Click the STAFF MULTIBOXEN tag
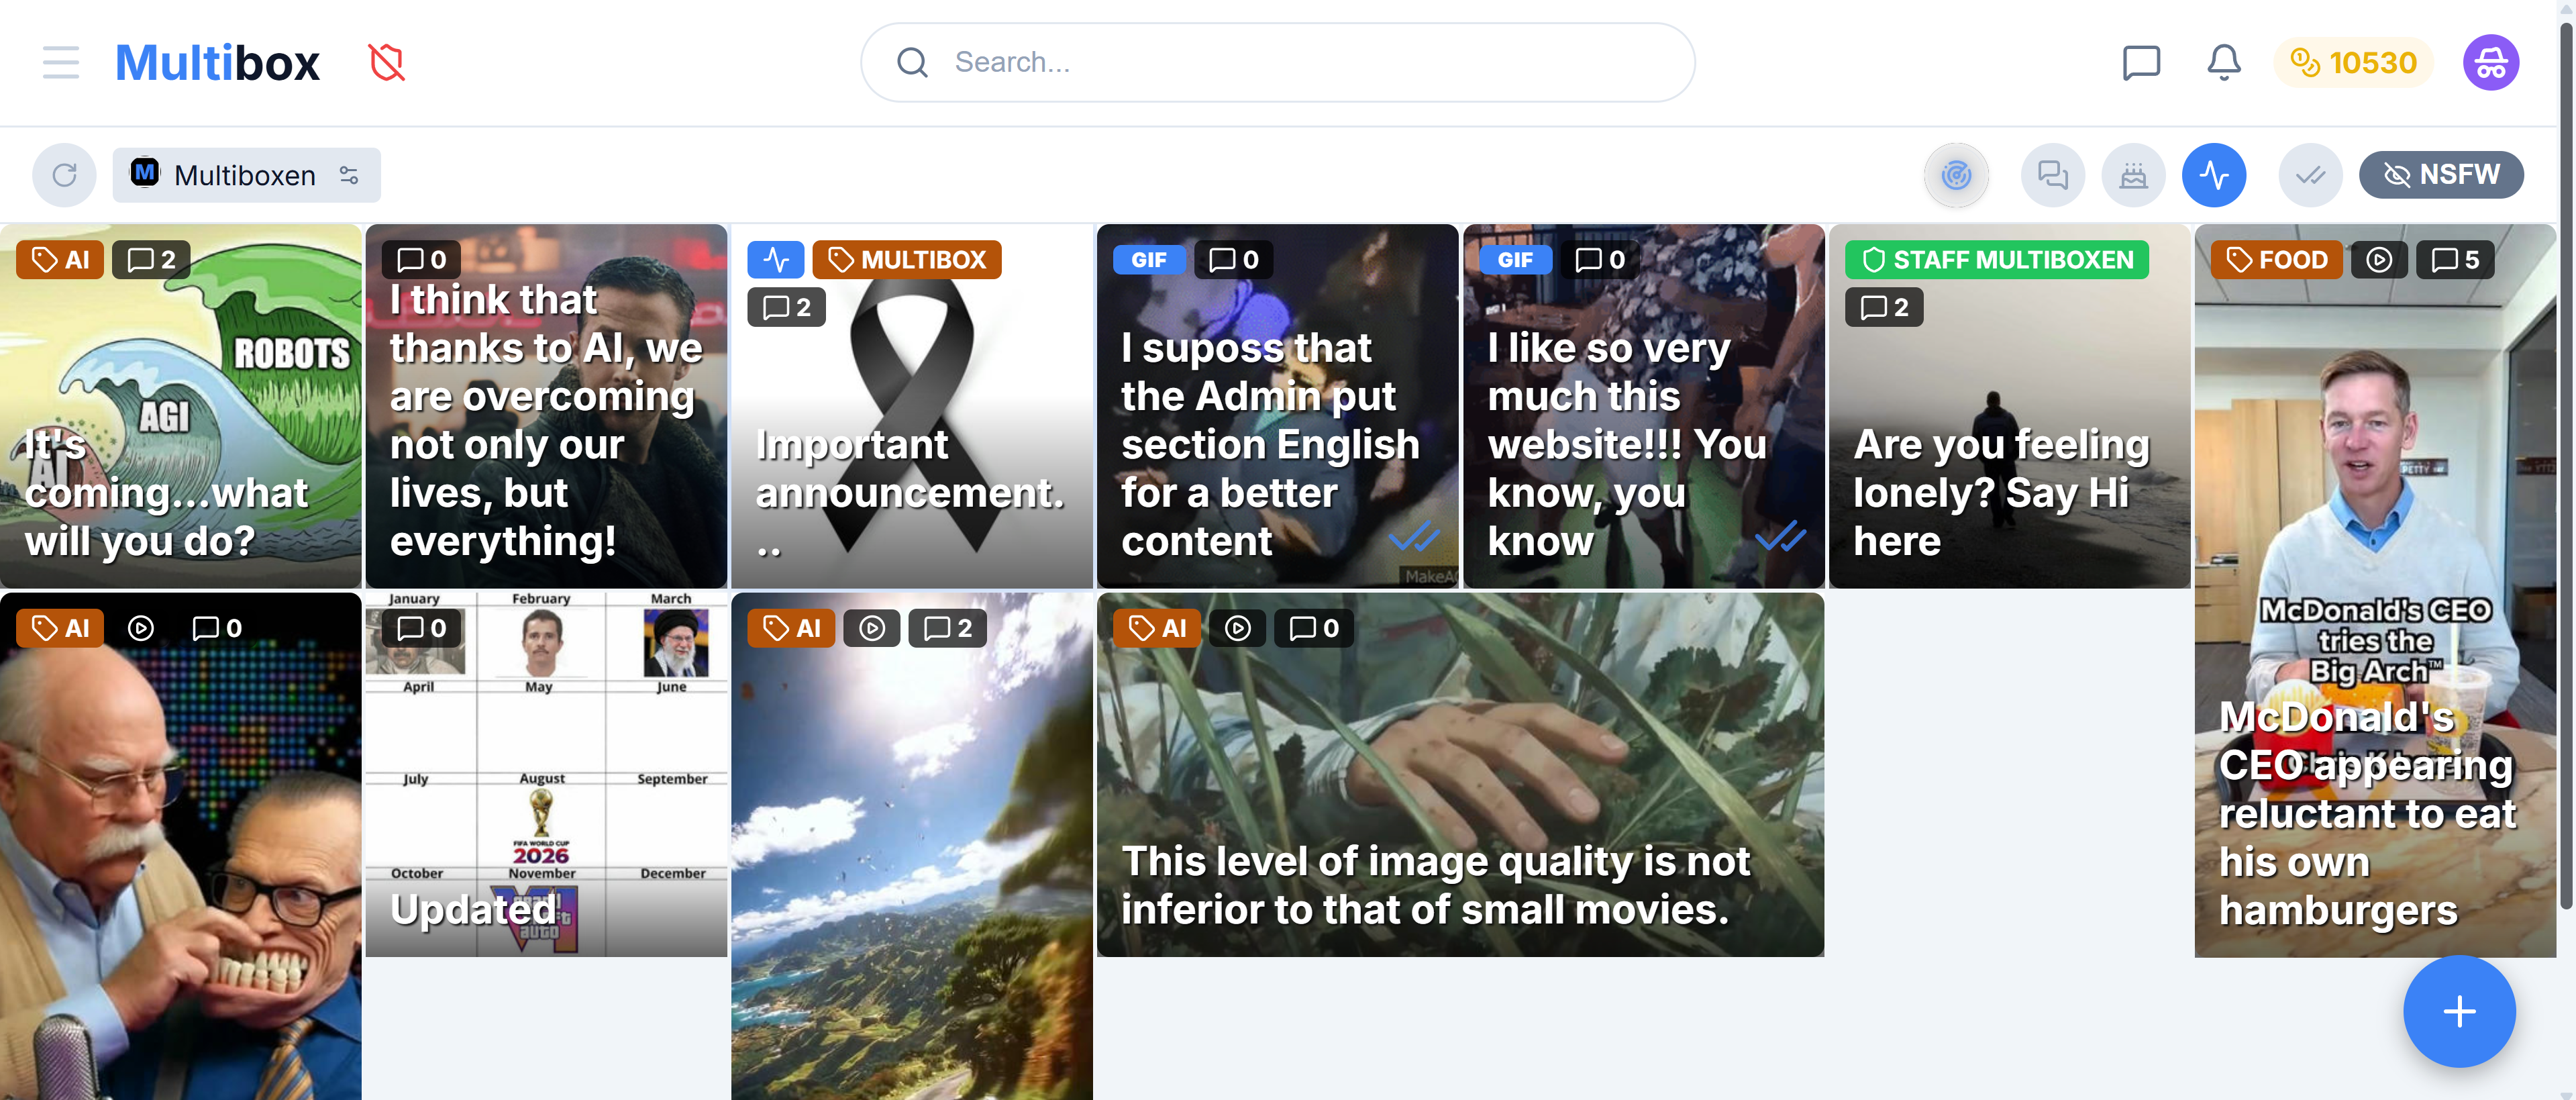This screenshot has height=1100, width=2576. tap(1996, 260)
